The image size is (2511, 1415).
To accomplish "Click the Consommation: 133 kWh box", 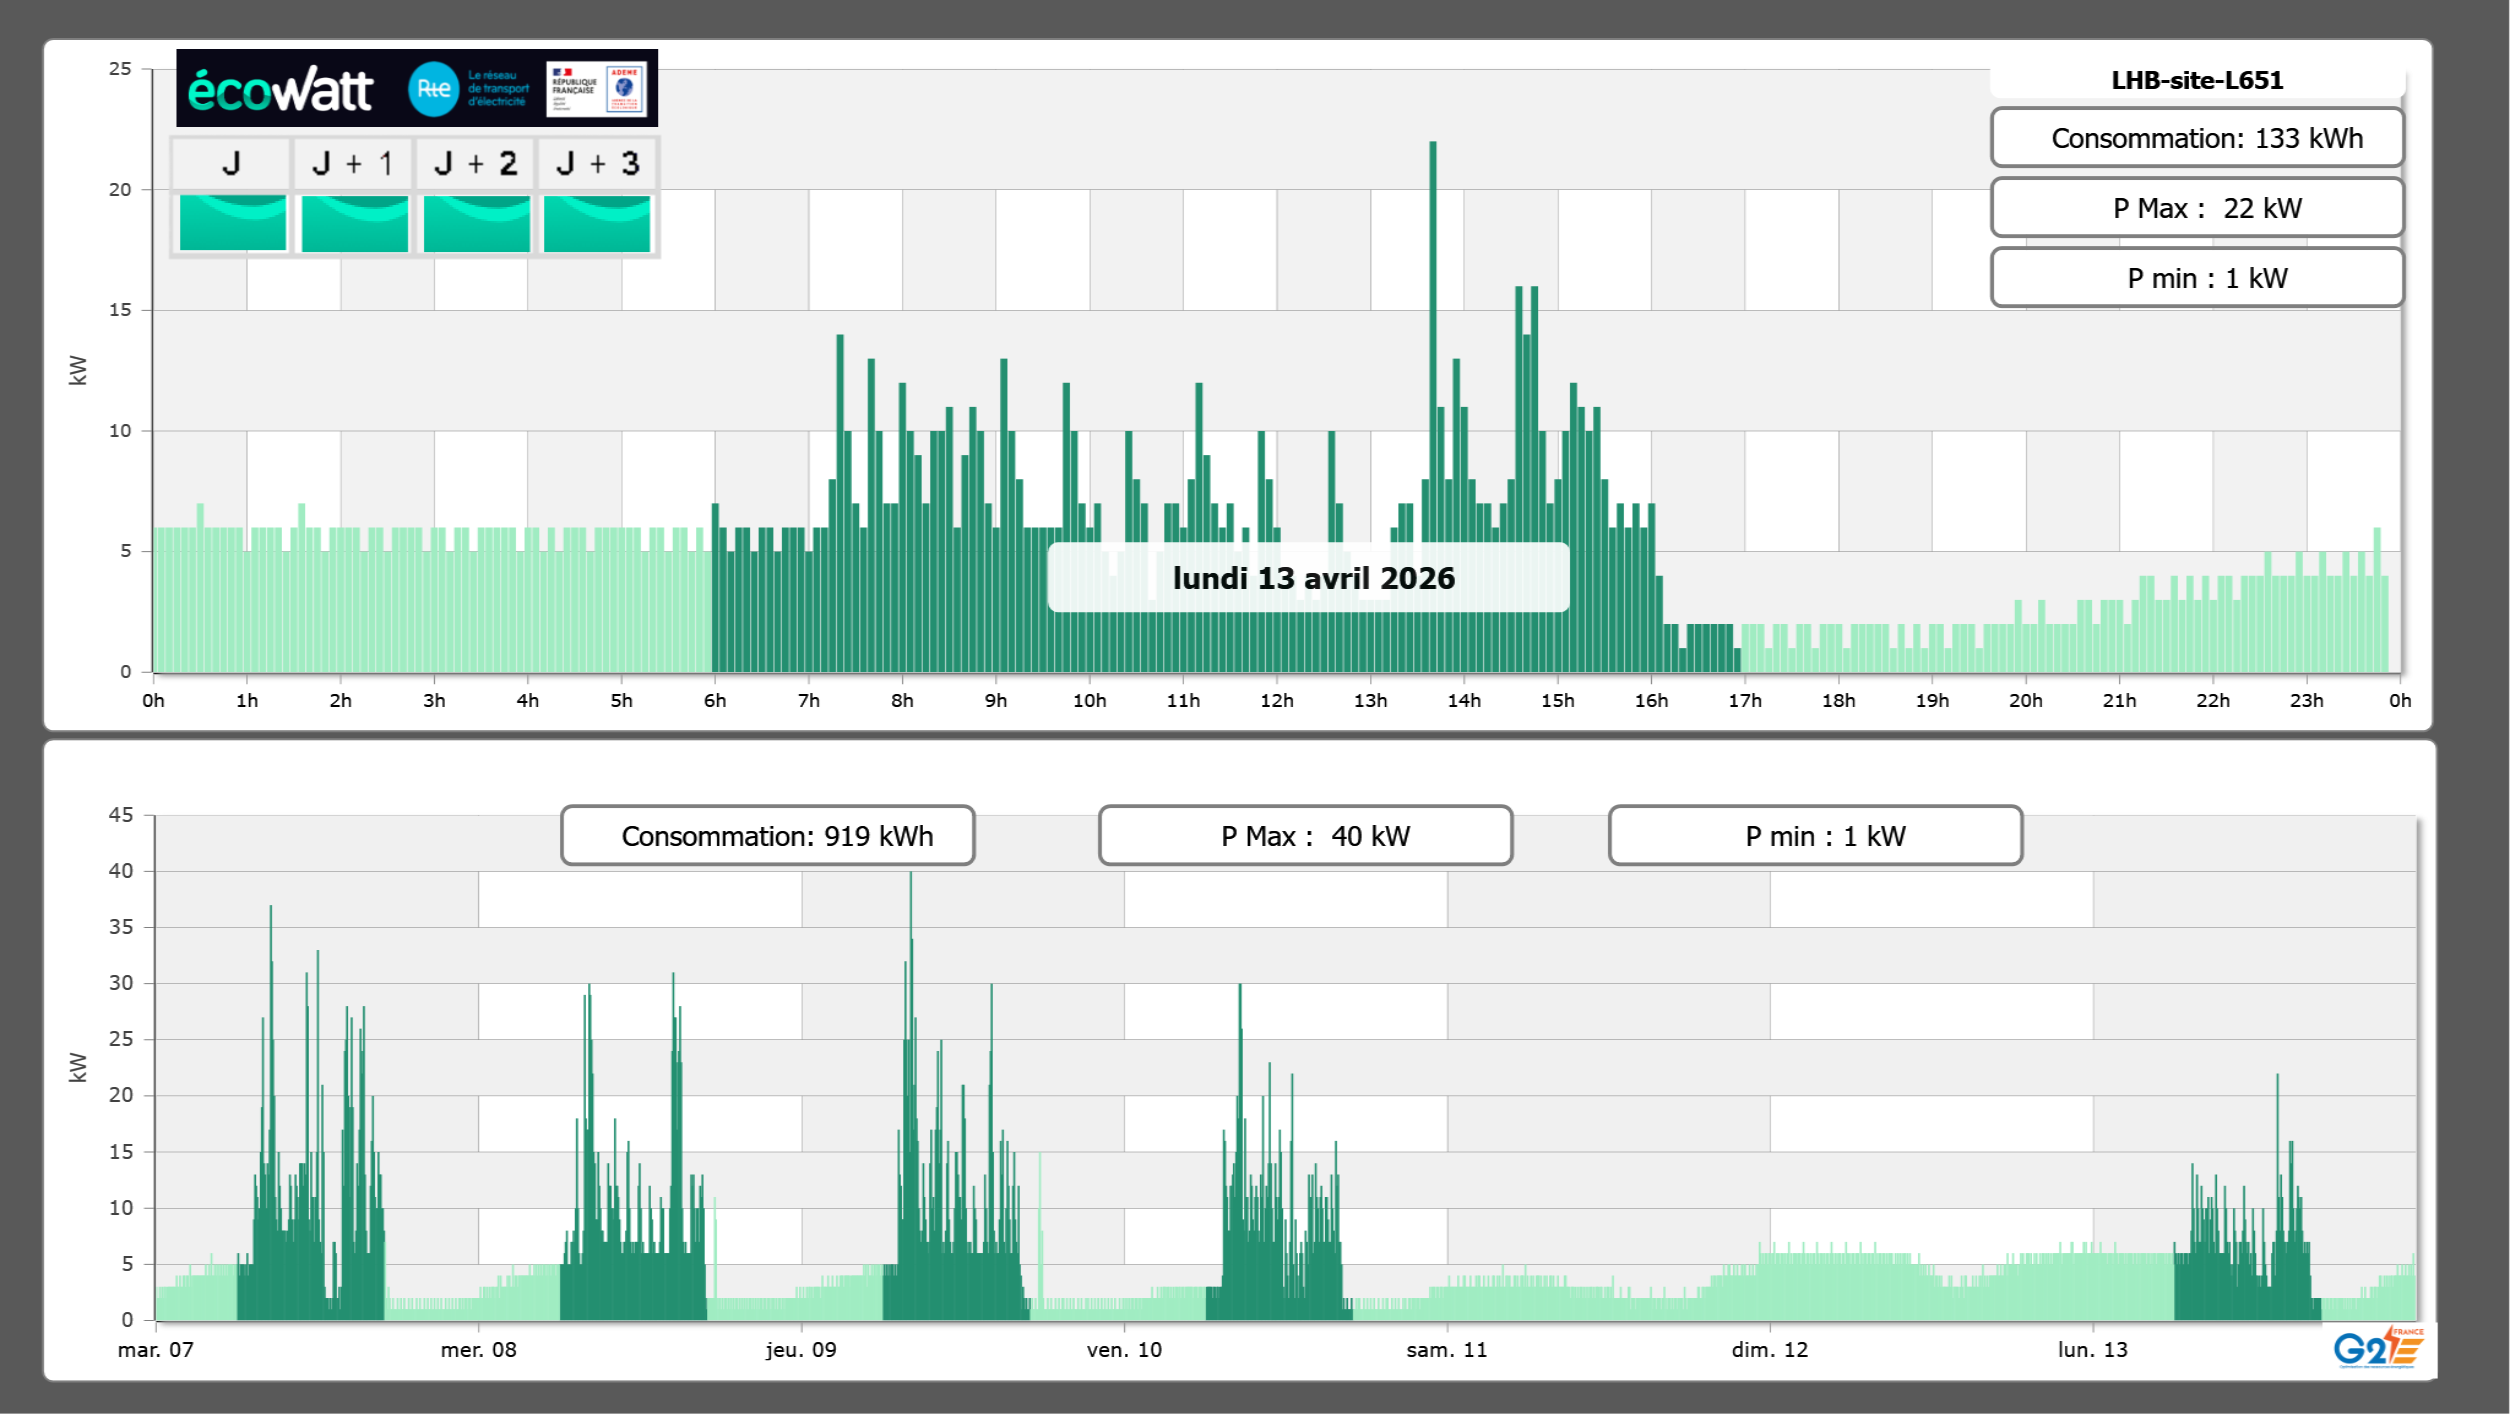I will (2196, 138).
